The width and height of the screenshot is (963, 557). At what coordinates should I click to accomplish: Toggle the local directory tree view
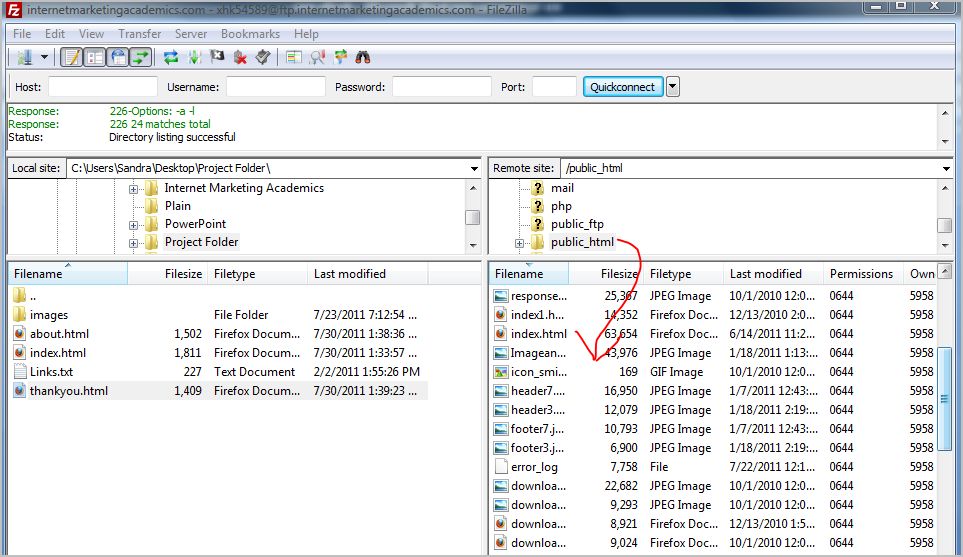point(95,57)
